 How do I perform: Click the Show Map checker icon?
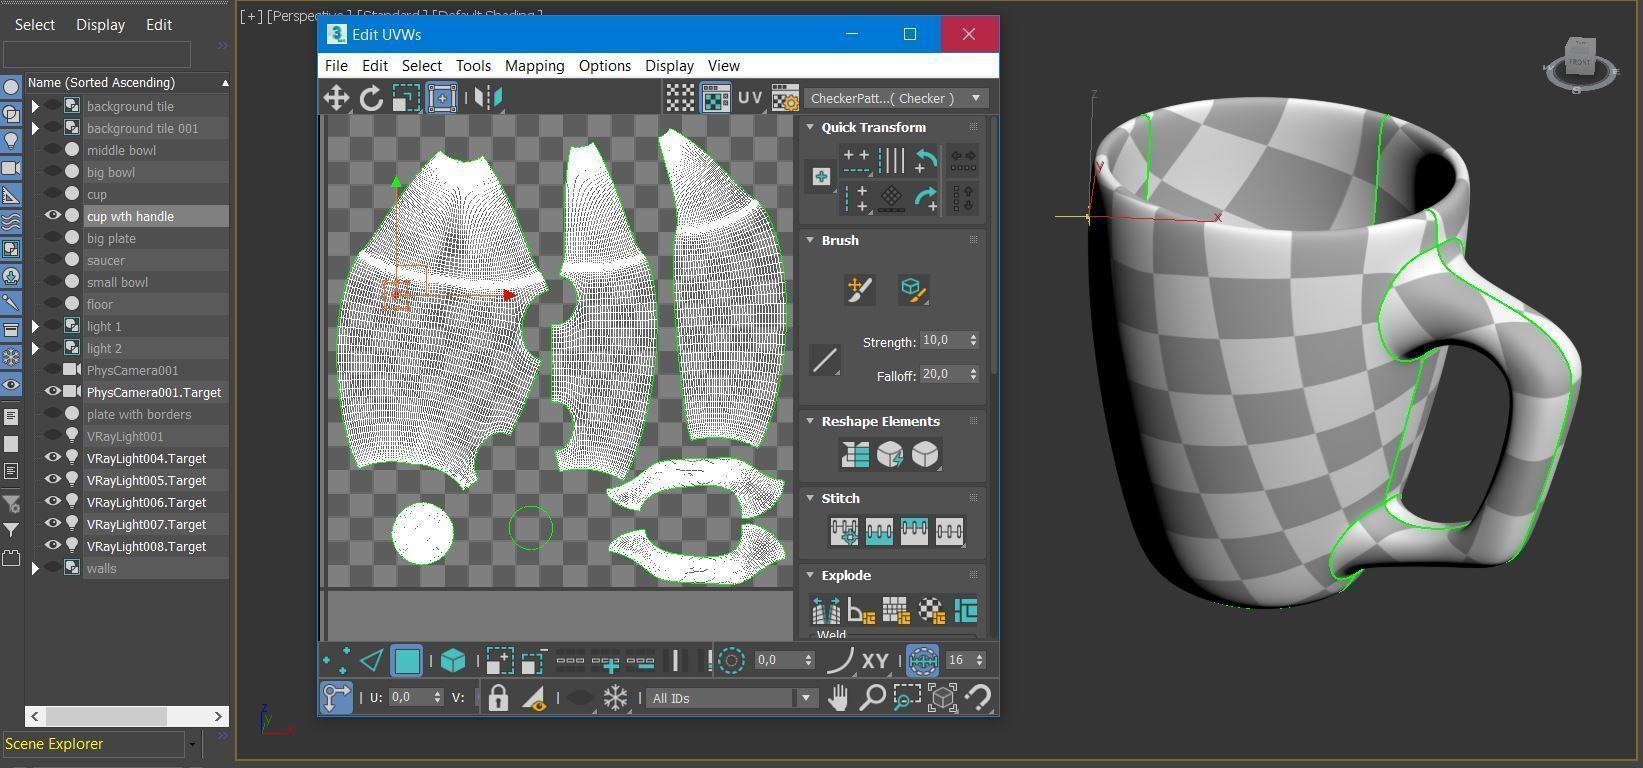tap(715, 98)
